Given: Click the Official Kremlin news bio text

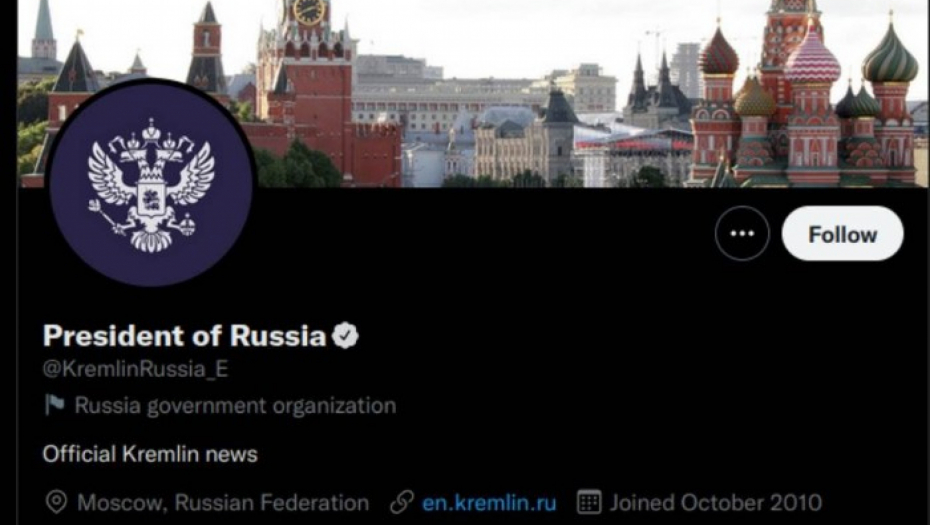Looking at the screenshot, I should (150, 454).
